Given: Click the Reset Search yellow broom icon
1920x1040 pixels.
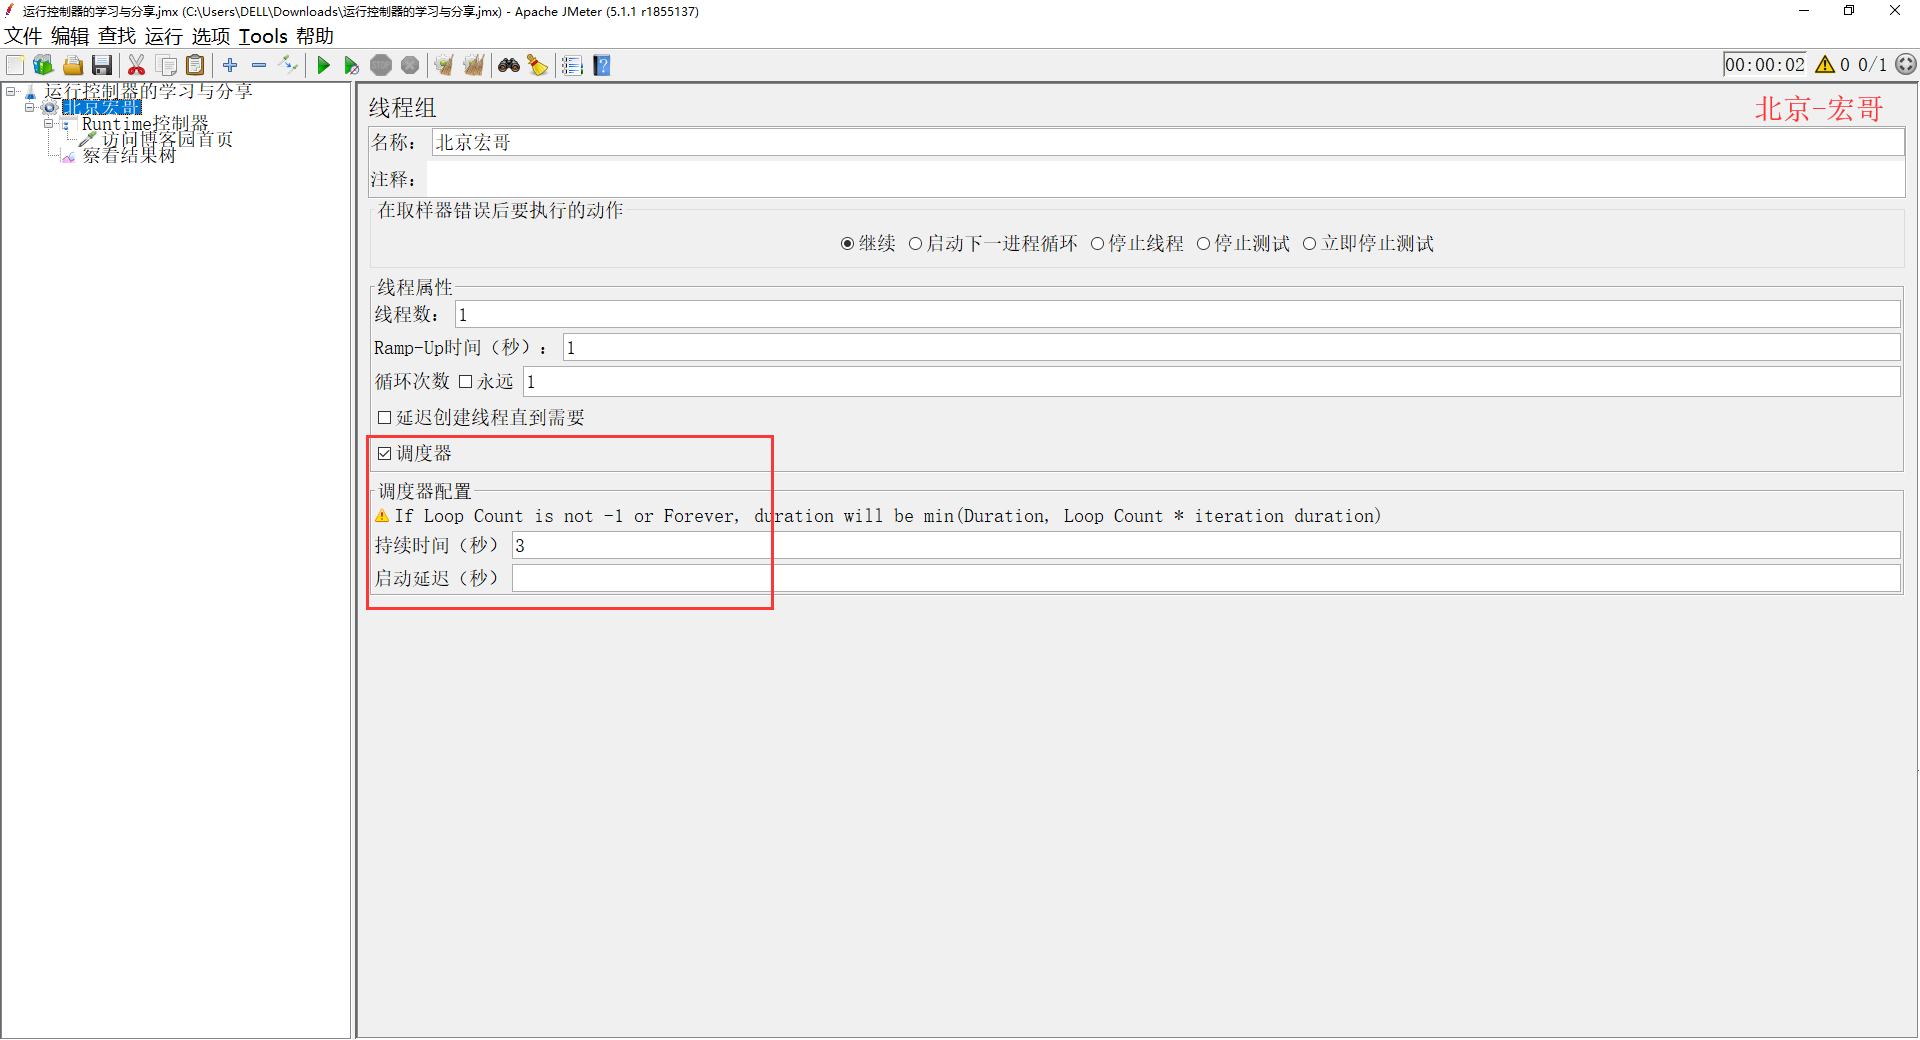Looking at the screenshot, I should click(538, 65).
